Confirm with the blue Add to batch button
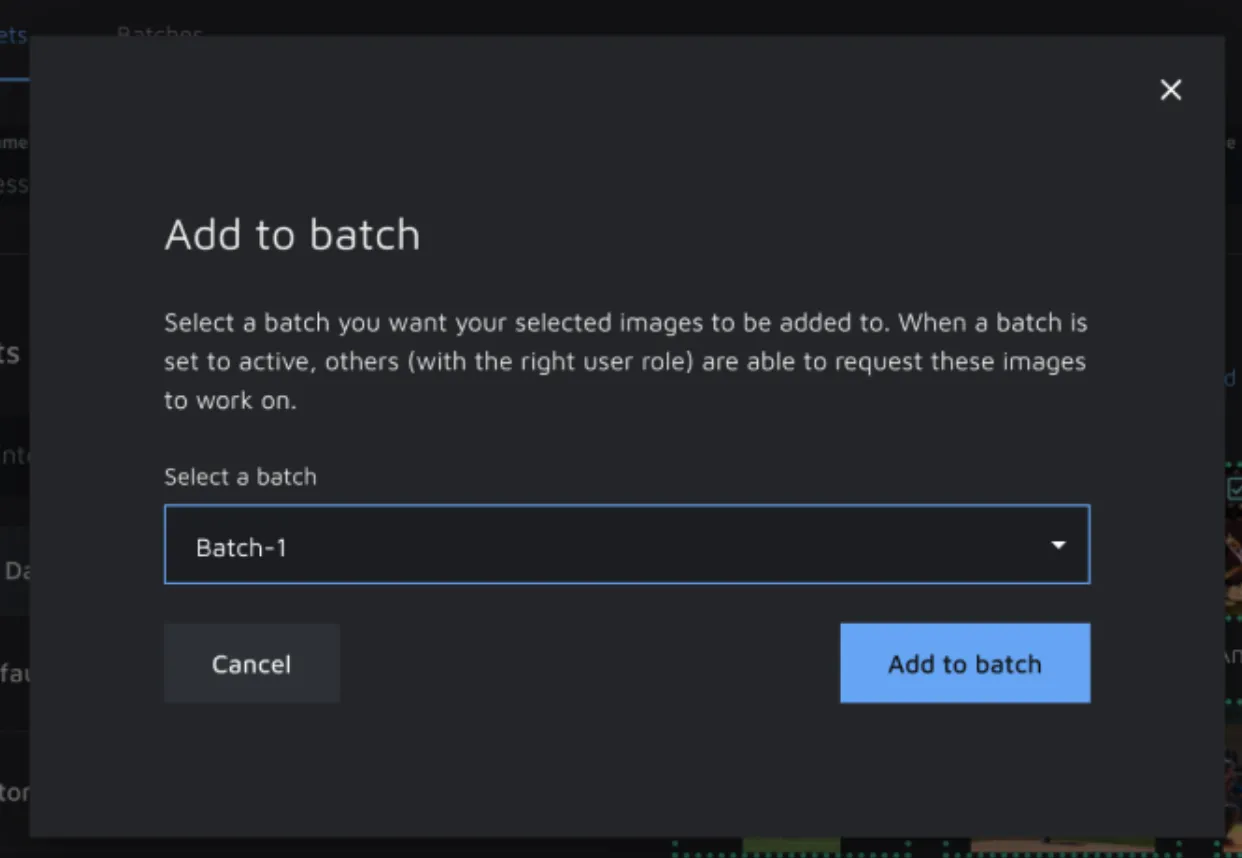Screen dimensions: 1242x858 964,664
